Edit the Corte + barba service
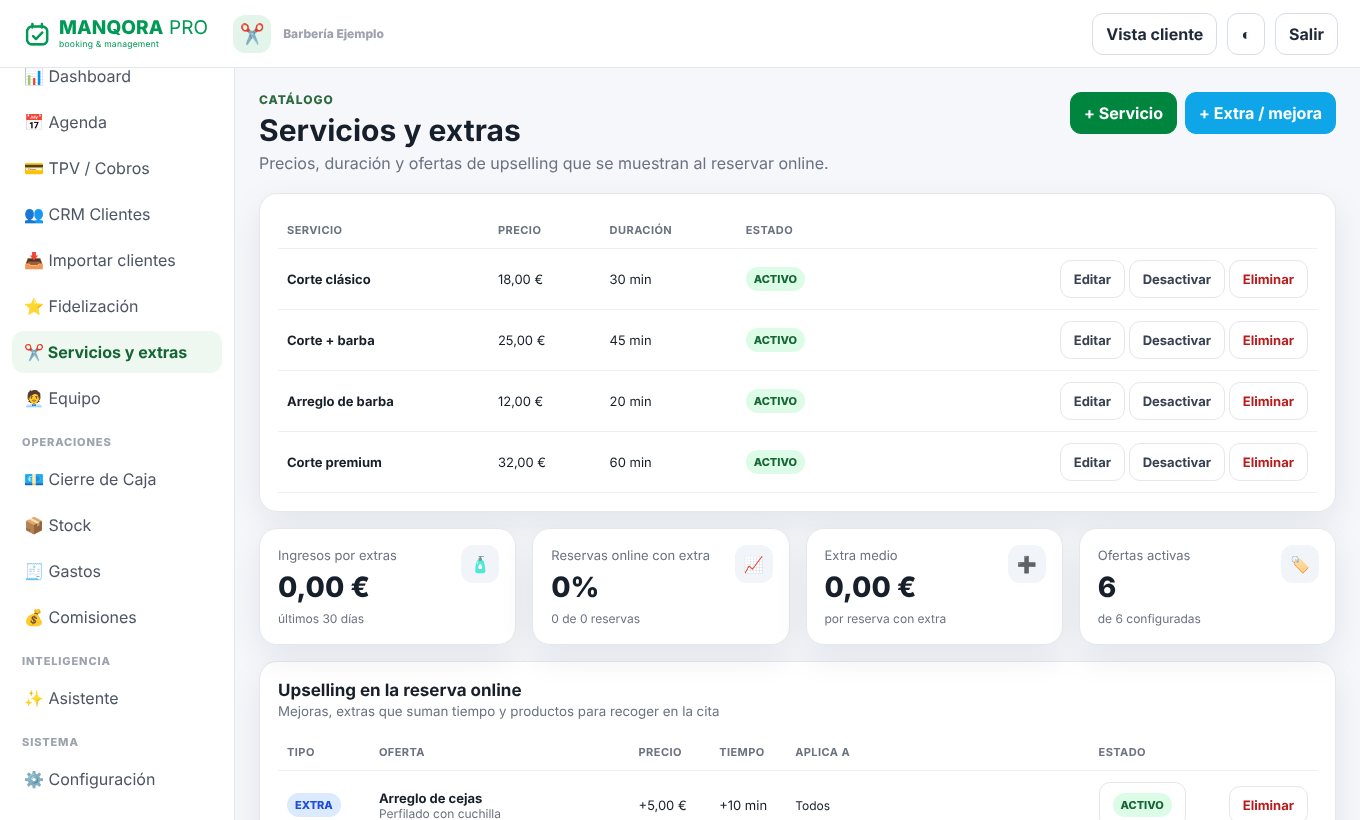 [x=1092, y=340]
